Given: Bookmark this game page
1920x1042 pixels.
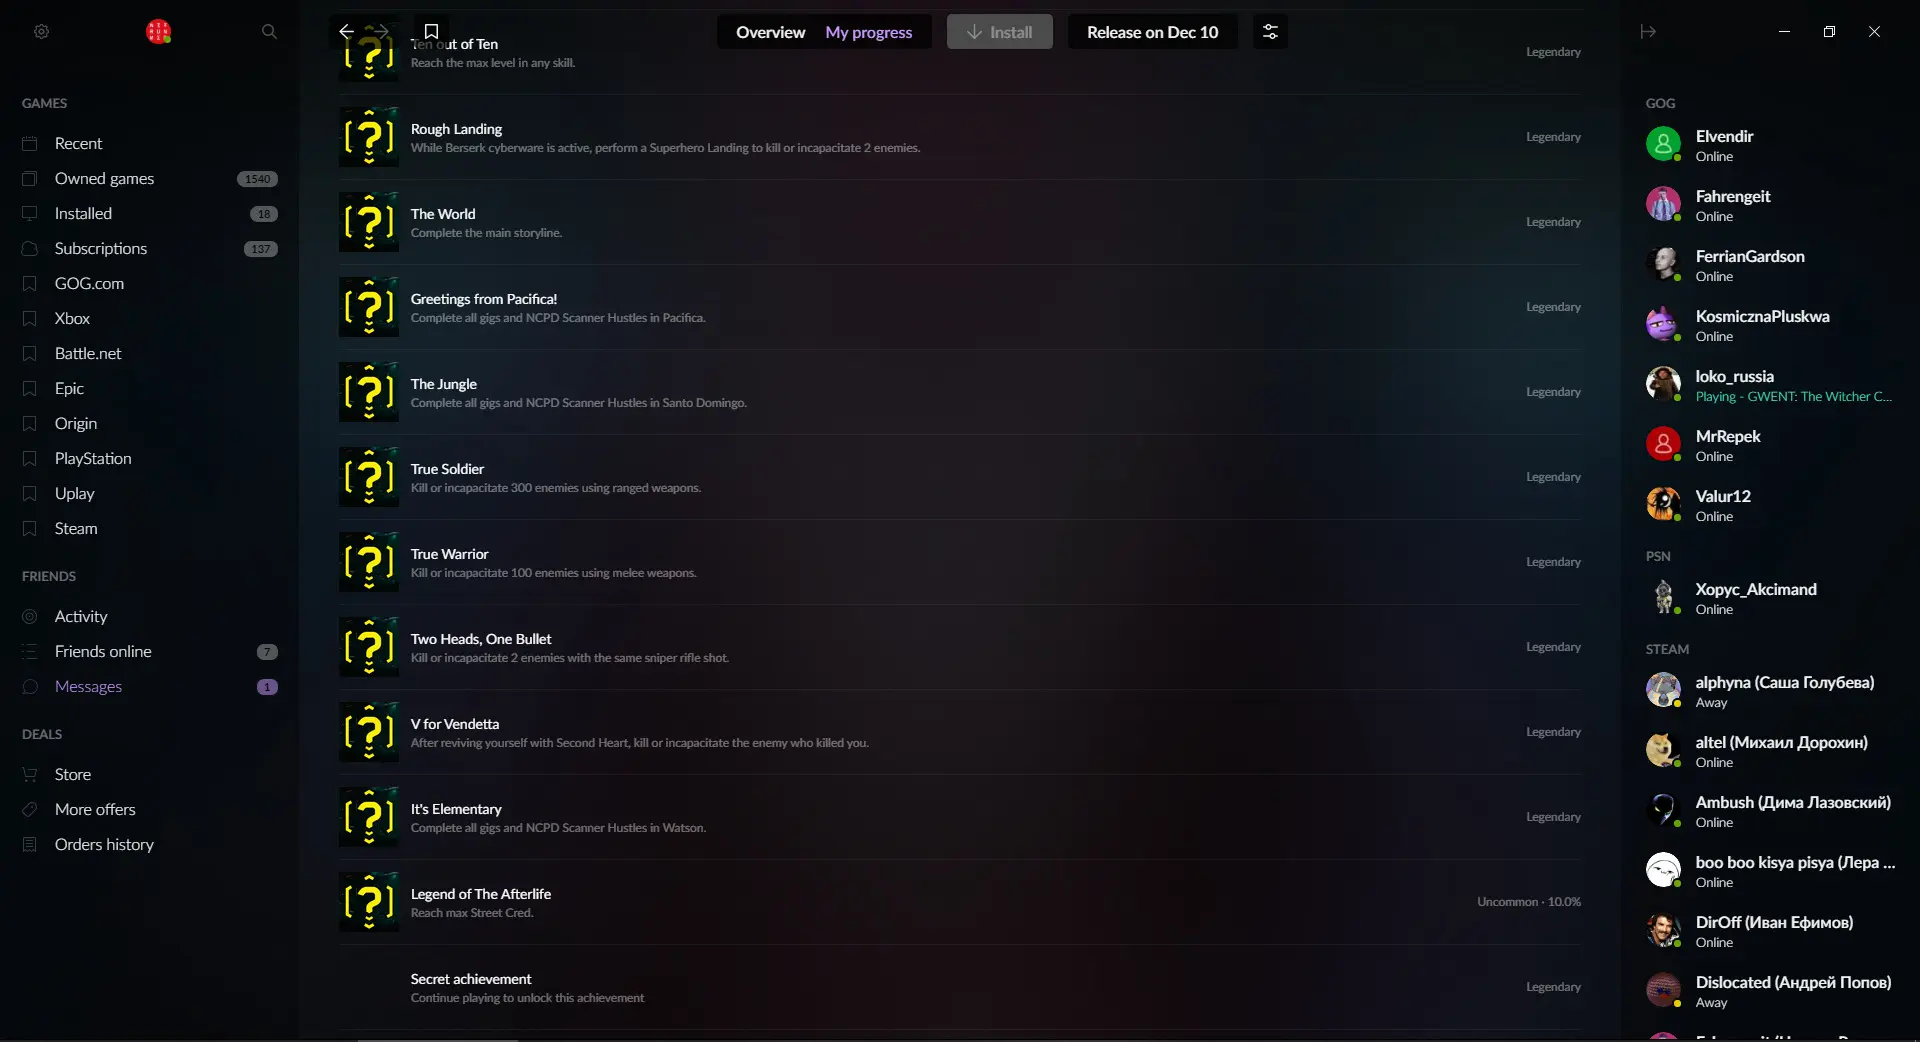Looking at the screenshot, I should (431, 32).
